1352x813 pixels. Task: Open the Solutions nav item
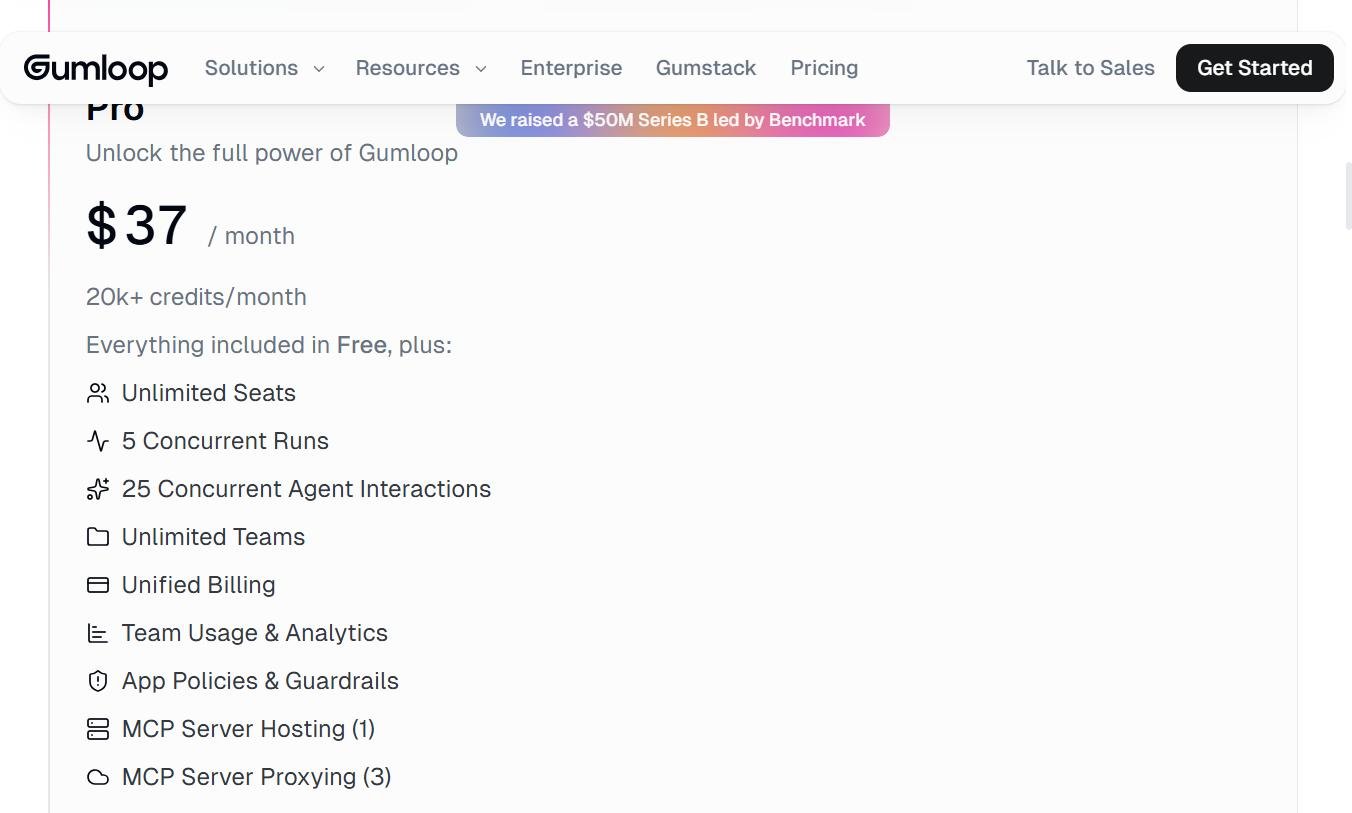[251, 68]
